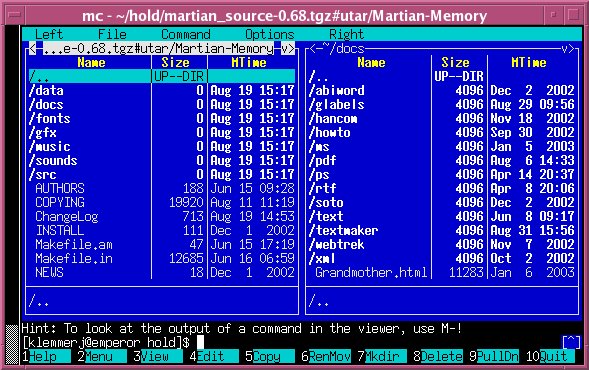Click the [^] panel toggle indicator
Image resolution: width=589 pixels, height=370 pixels.
pos(571,342)
